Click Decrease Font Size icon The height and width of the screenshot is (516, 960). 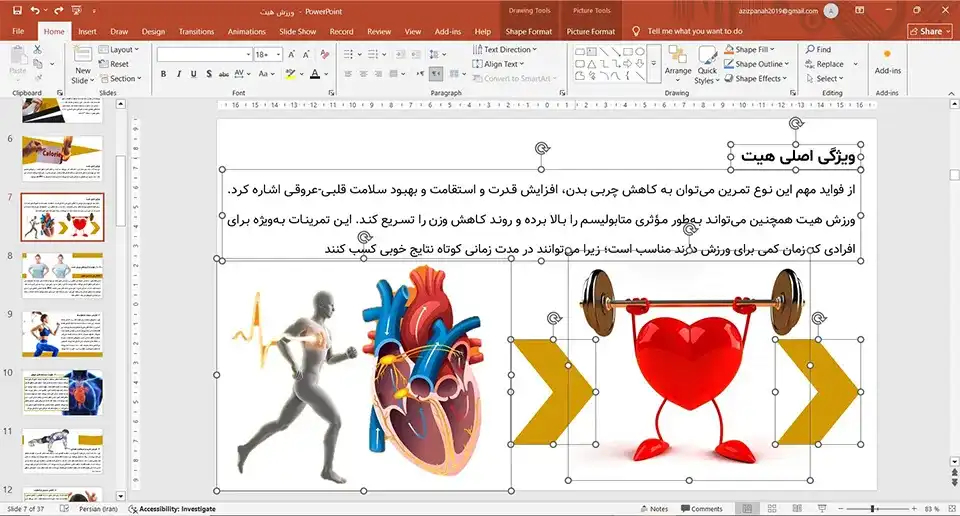click(x=306, y=54)
